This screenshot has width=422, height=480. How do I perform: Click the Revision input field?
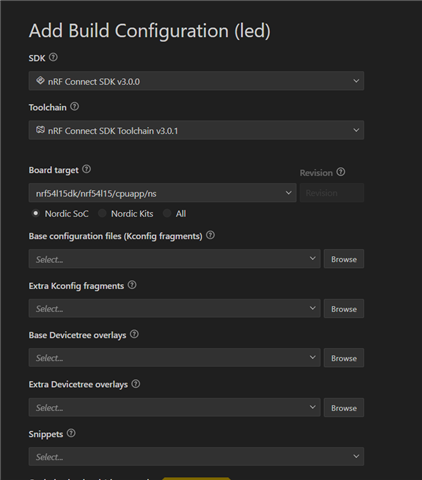[332, 193]
